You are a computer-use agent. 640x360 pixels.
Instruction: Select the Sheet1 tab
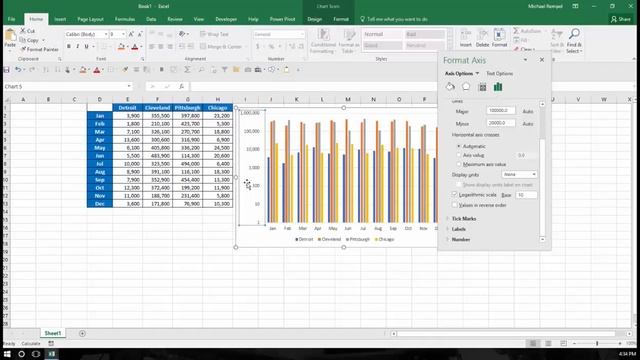(x=53, y=333)
